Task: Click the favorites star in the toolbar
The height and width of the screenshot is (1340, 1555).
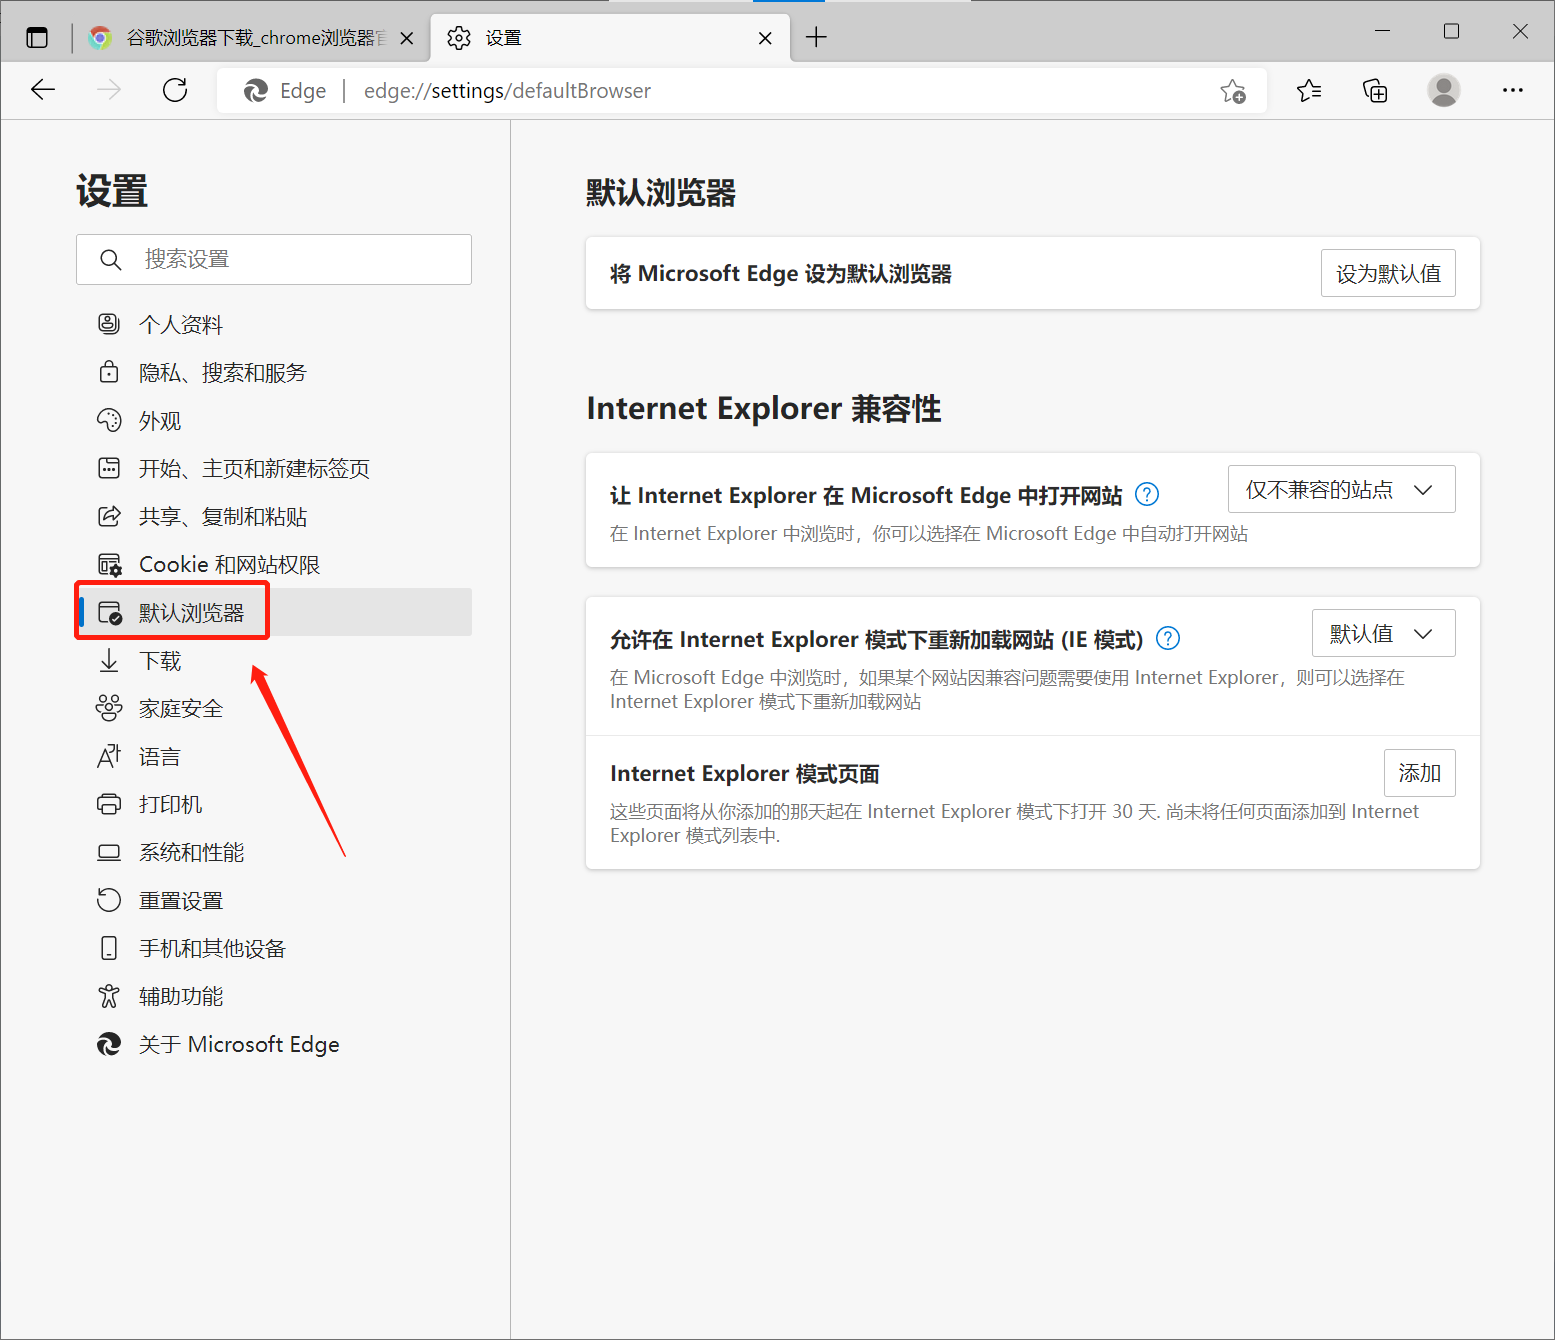Action: point(1309,90)
